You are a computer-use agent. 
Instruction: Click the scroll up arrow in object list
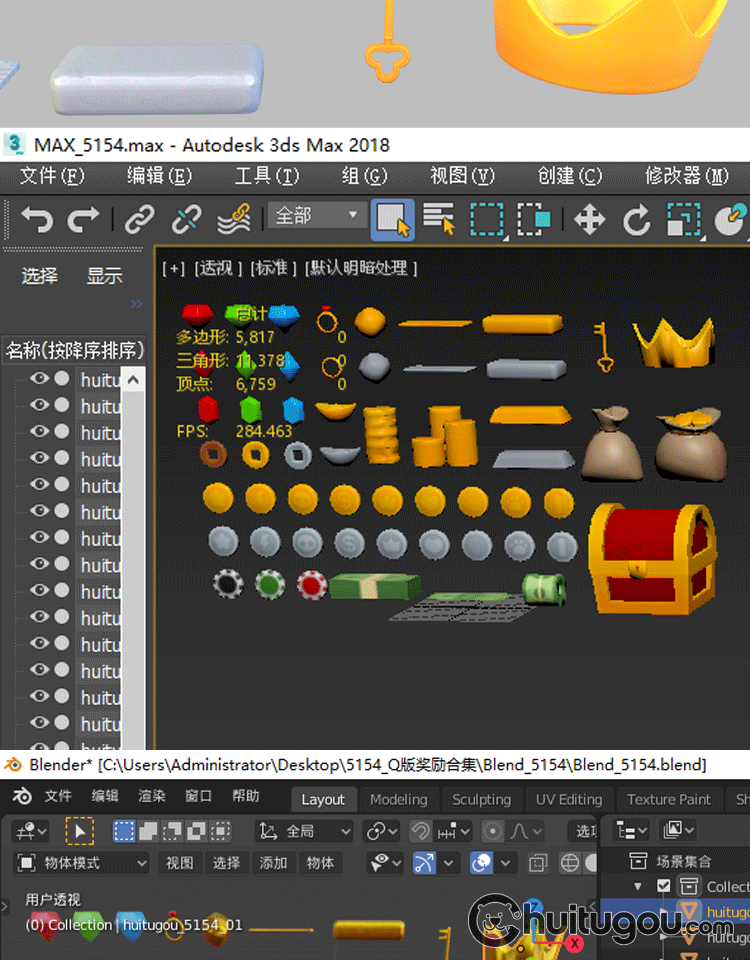click(x=135, y=380)
